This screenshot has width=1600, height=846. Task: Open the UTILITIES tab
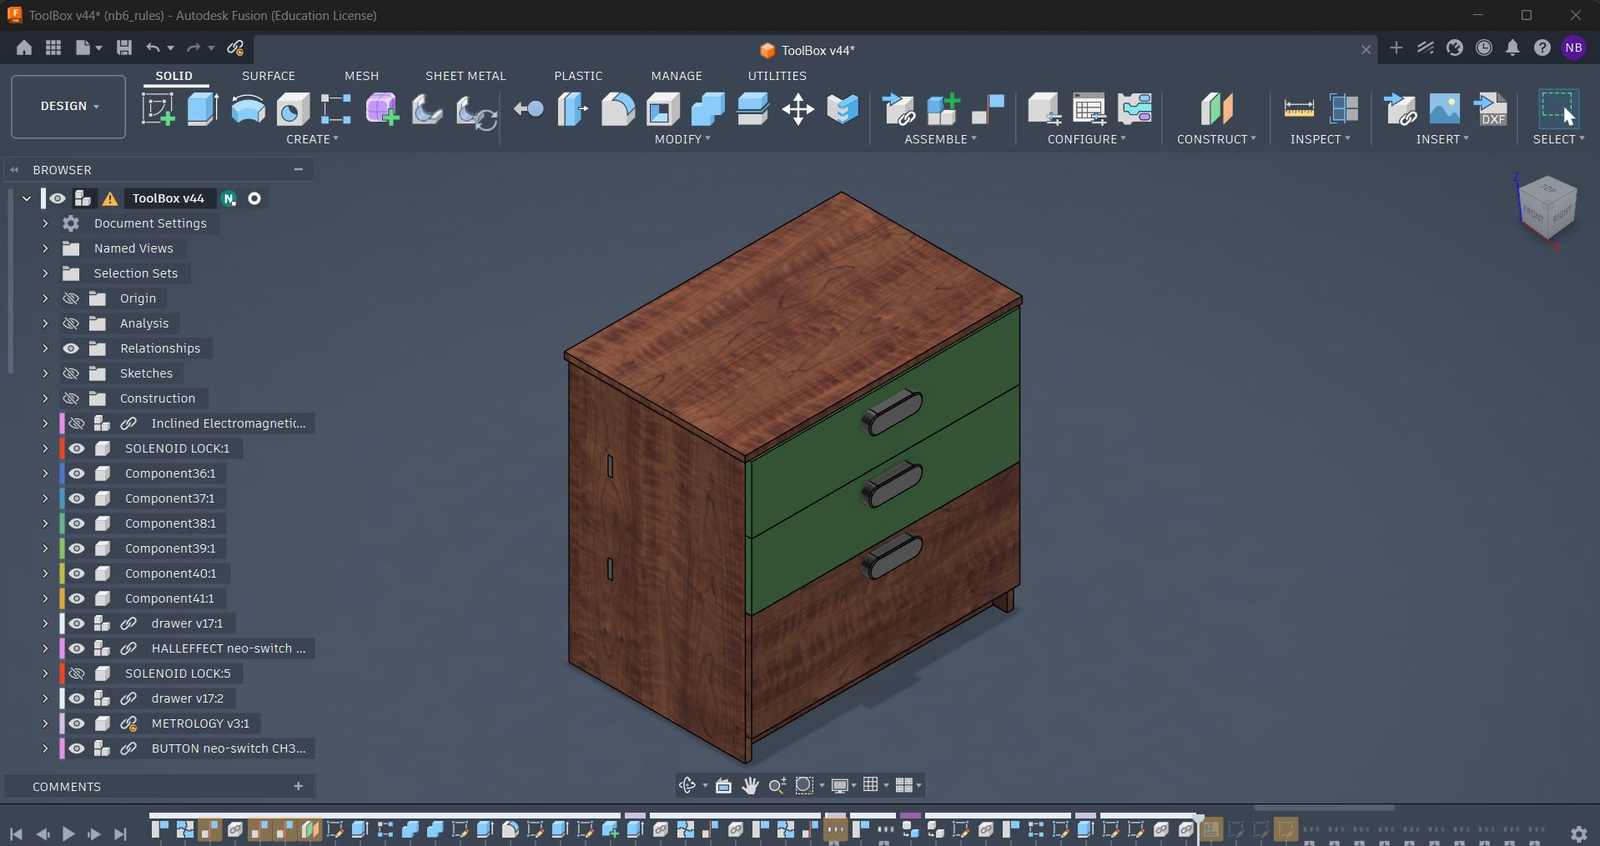777,76
